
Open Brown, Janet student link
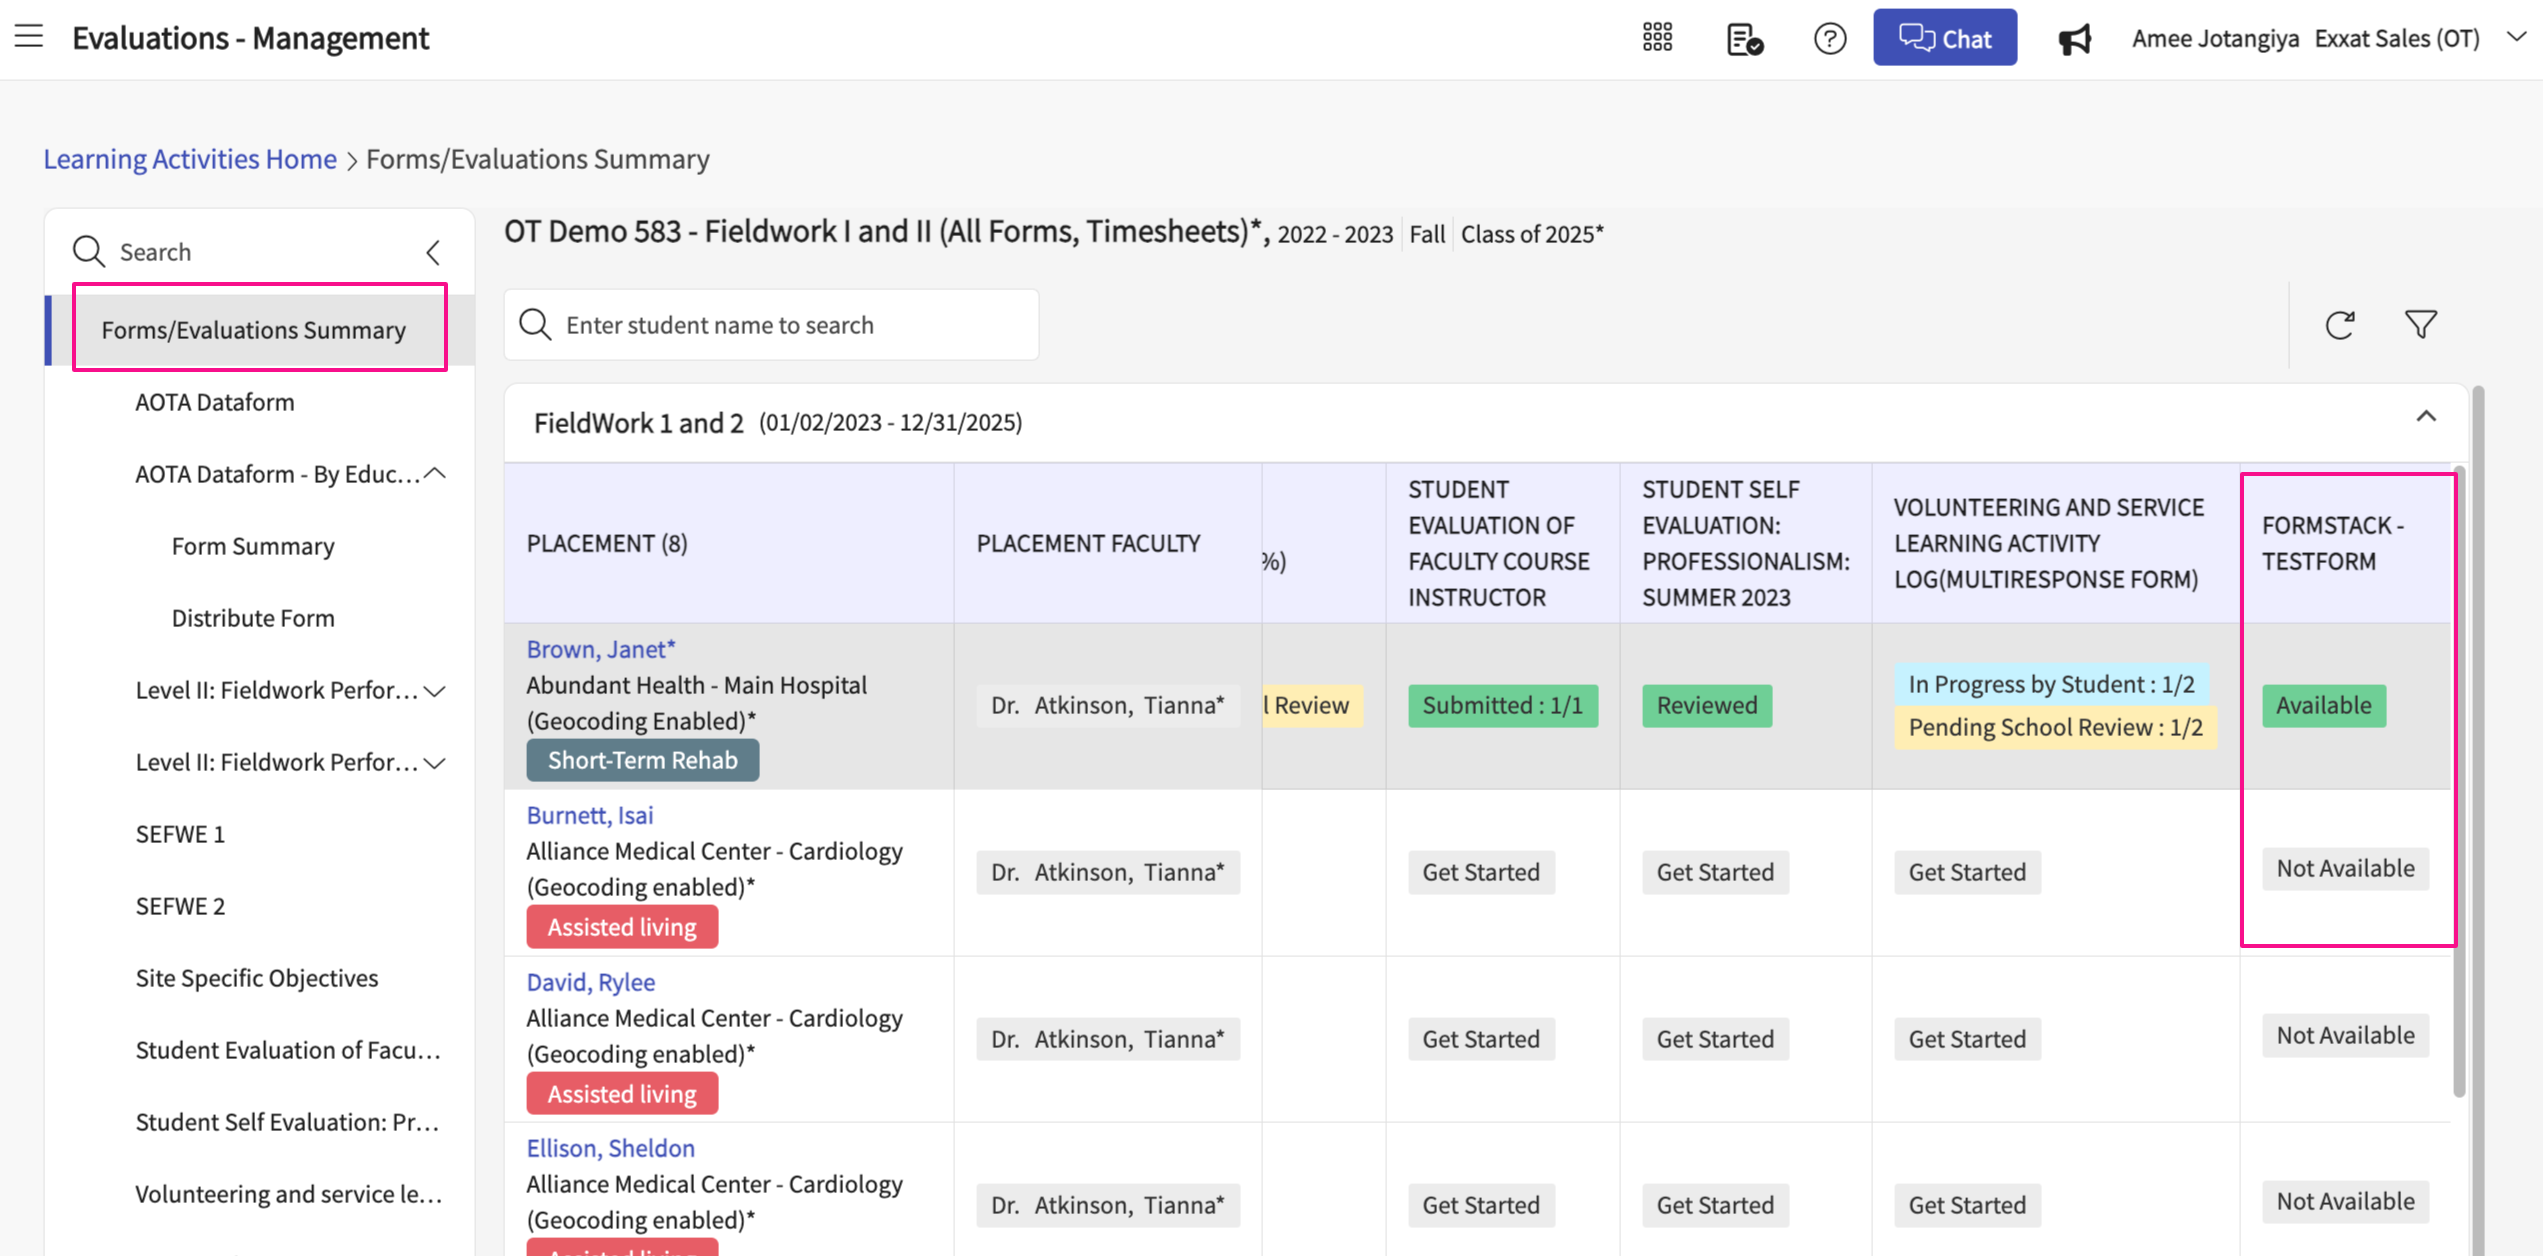600,649
